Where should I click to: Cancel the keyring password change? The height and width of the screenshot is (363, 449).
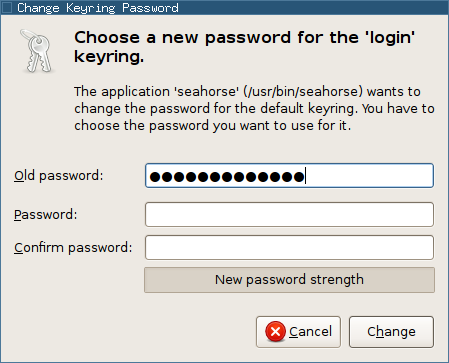(x=298, y=332)
